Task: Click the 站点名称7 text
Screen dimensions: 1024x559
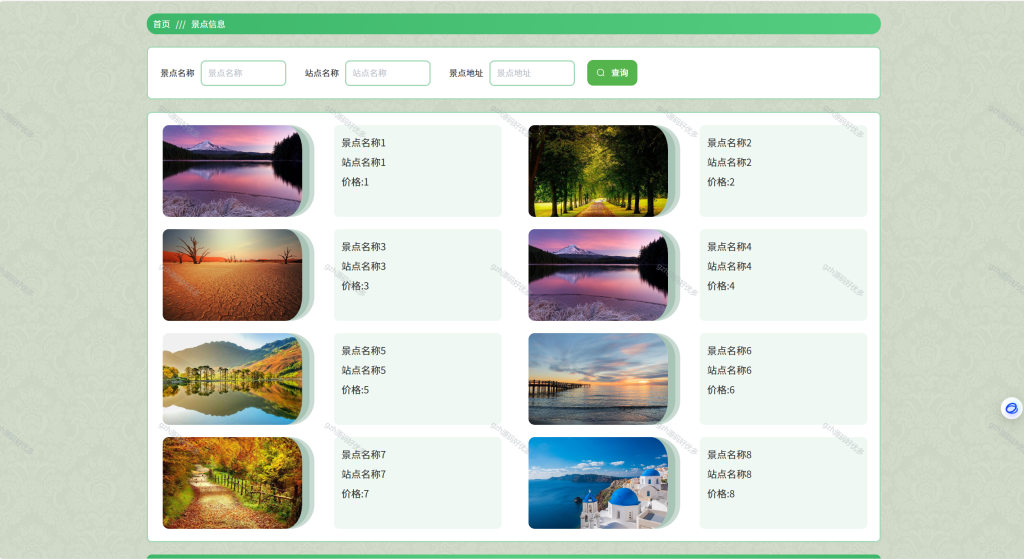Action: (364, 473)
